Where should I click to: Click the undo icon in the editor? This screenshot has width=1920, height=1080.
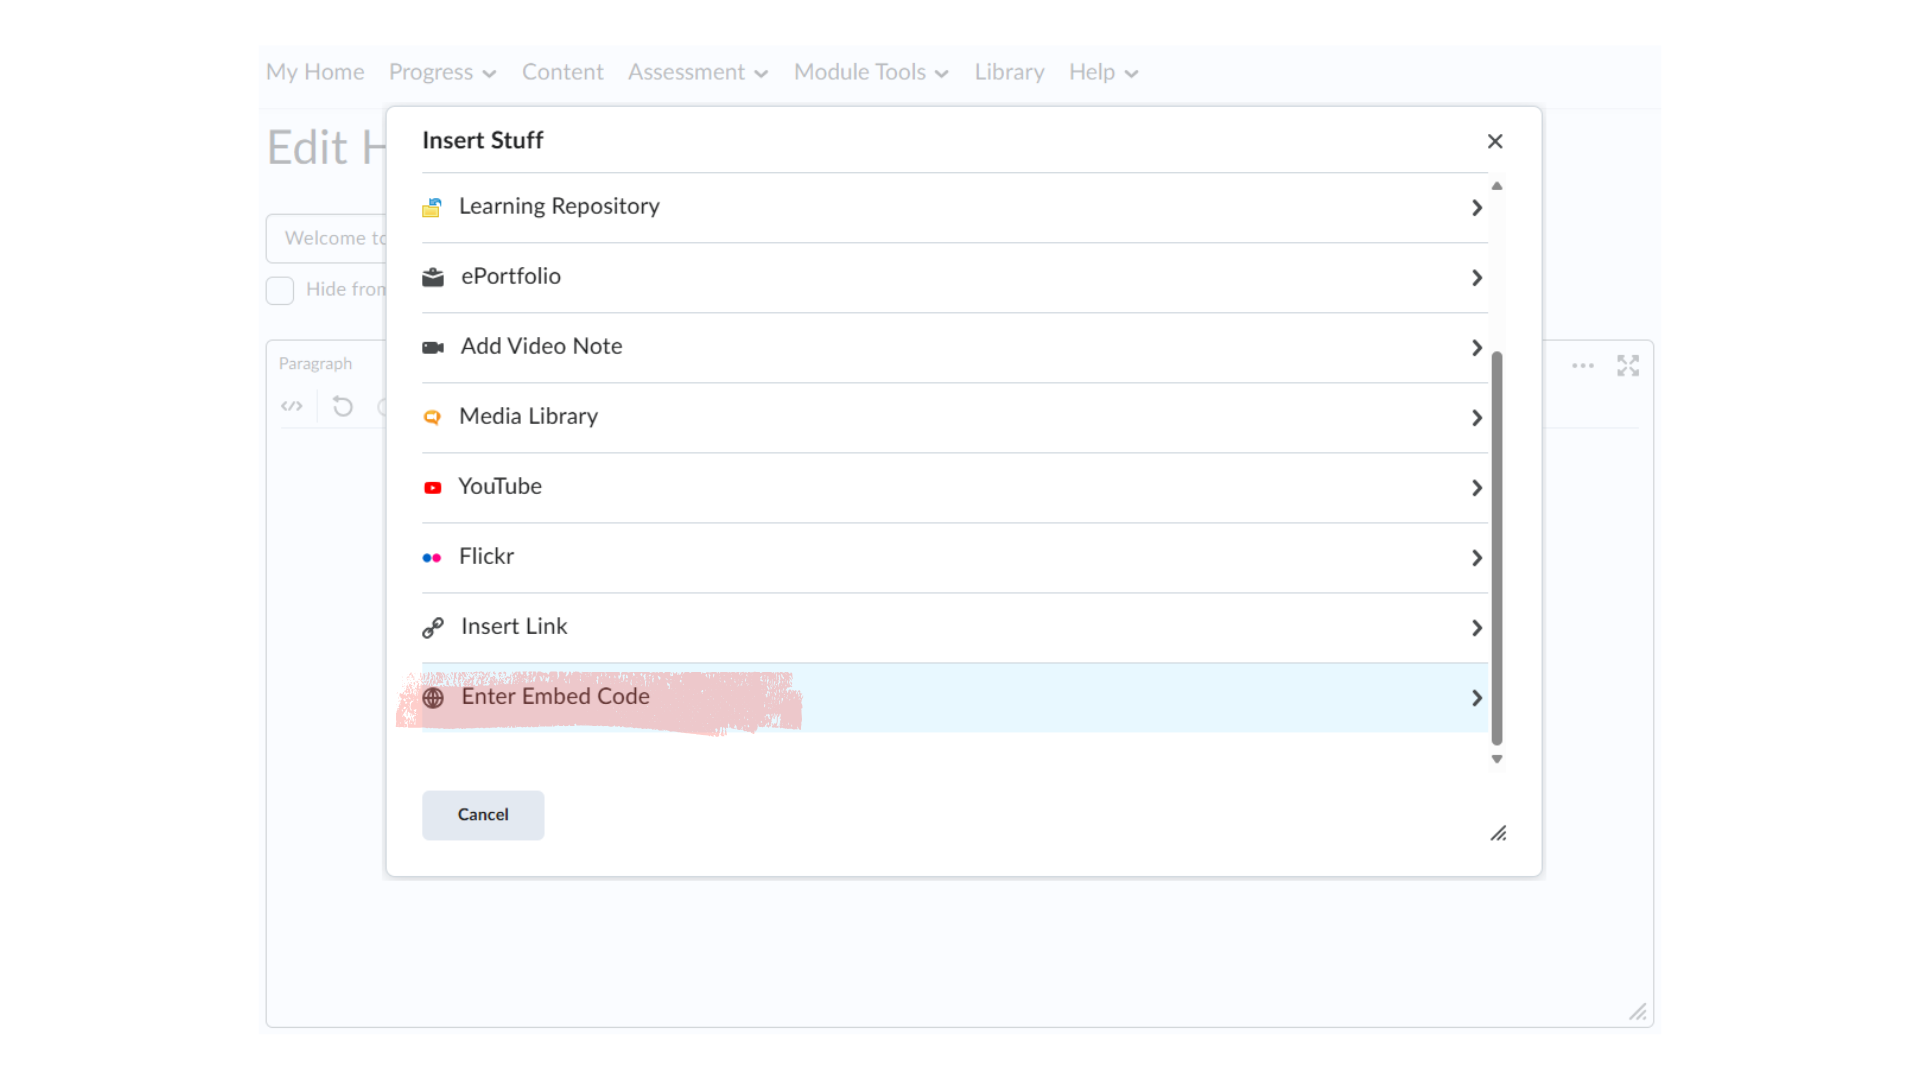click(x=342, y=406)
